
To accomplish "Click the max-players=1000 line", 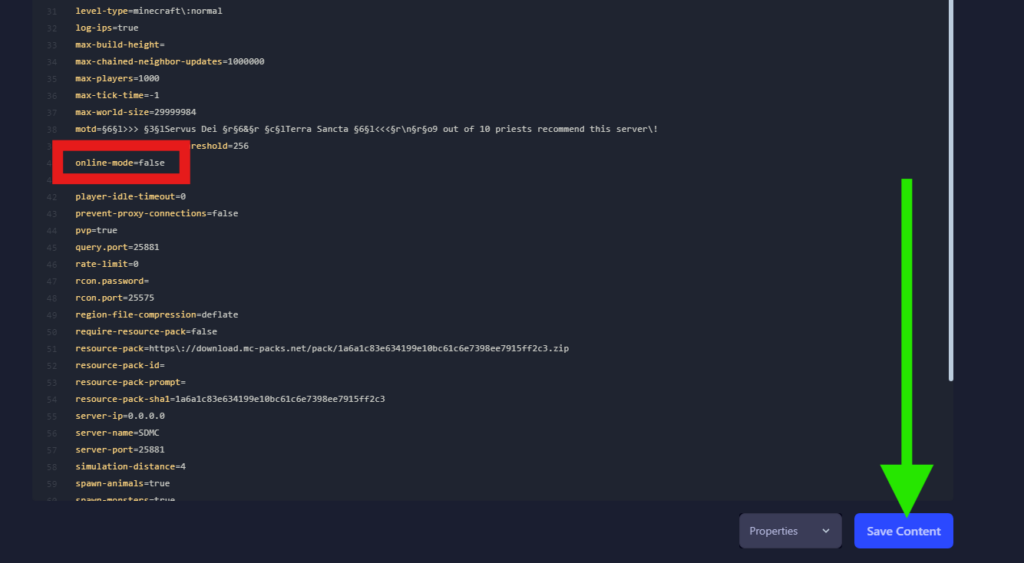I will (x=117, y=78).
